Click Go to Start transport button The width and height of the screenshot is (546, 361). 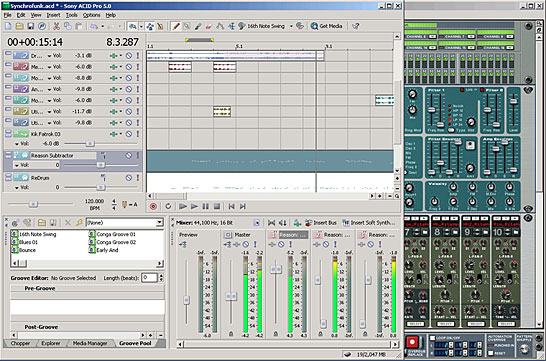pos(231,206)
